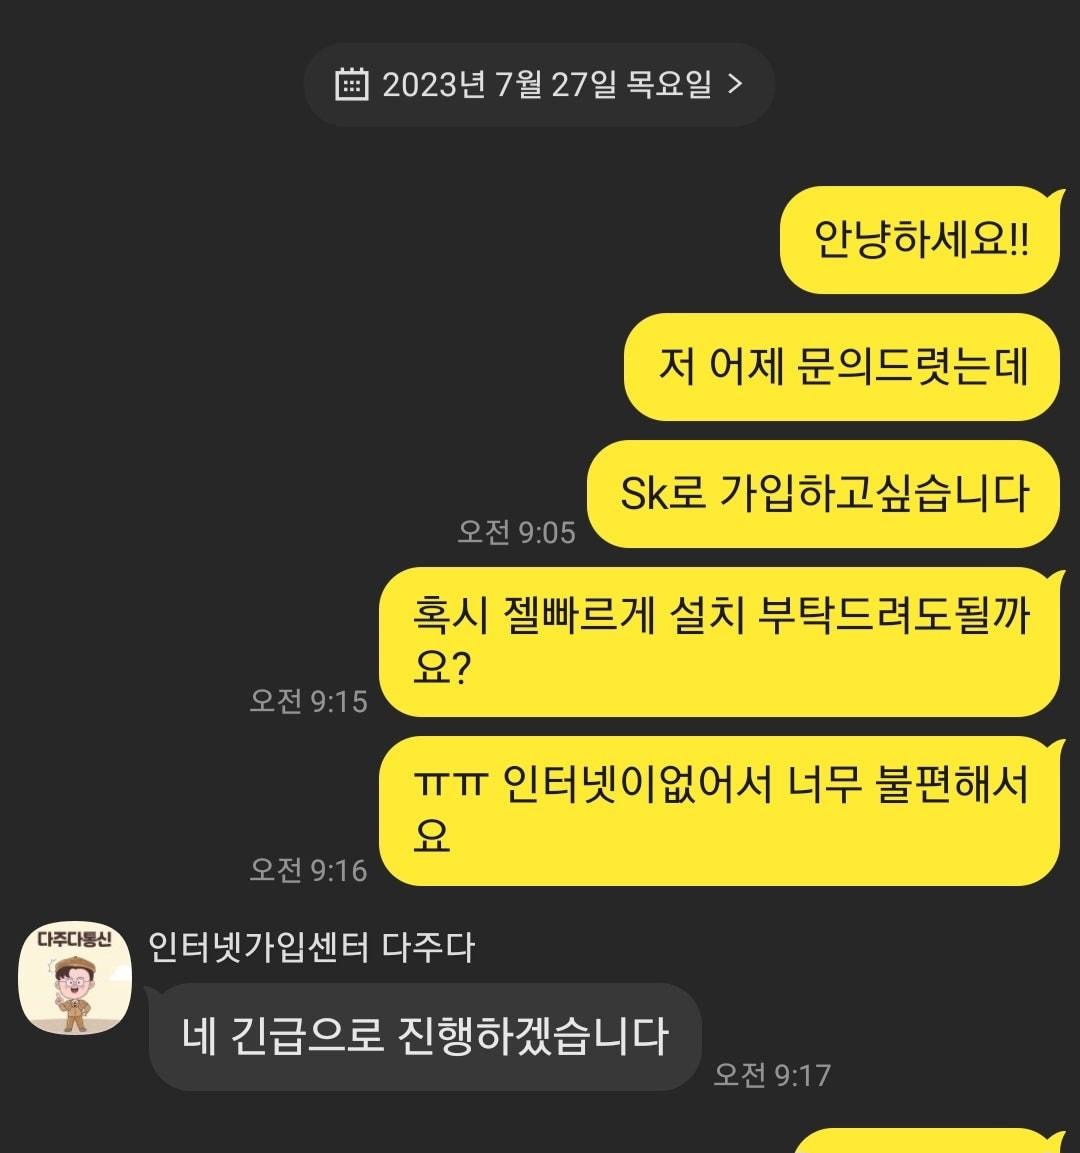Screen dimensions: 1080x1153
Task: Select reply 네 긴급으로 진행하겠습니다
Action: (x=425, y=1037)
